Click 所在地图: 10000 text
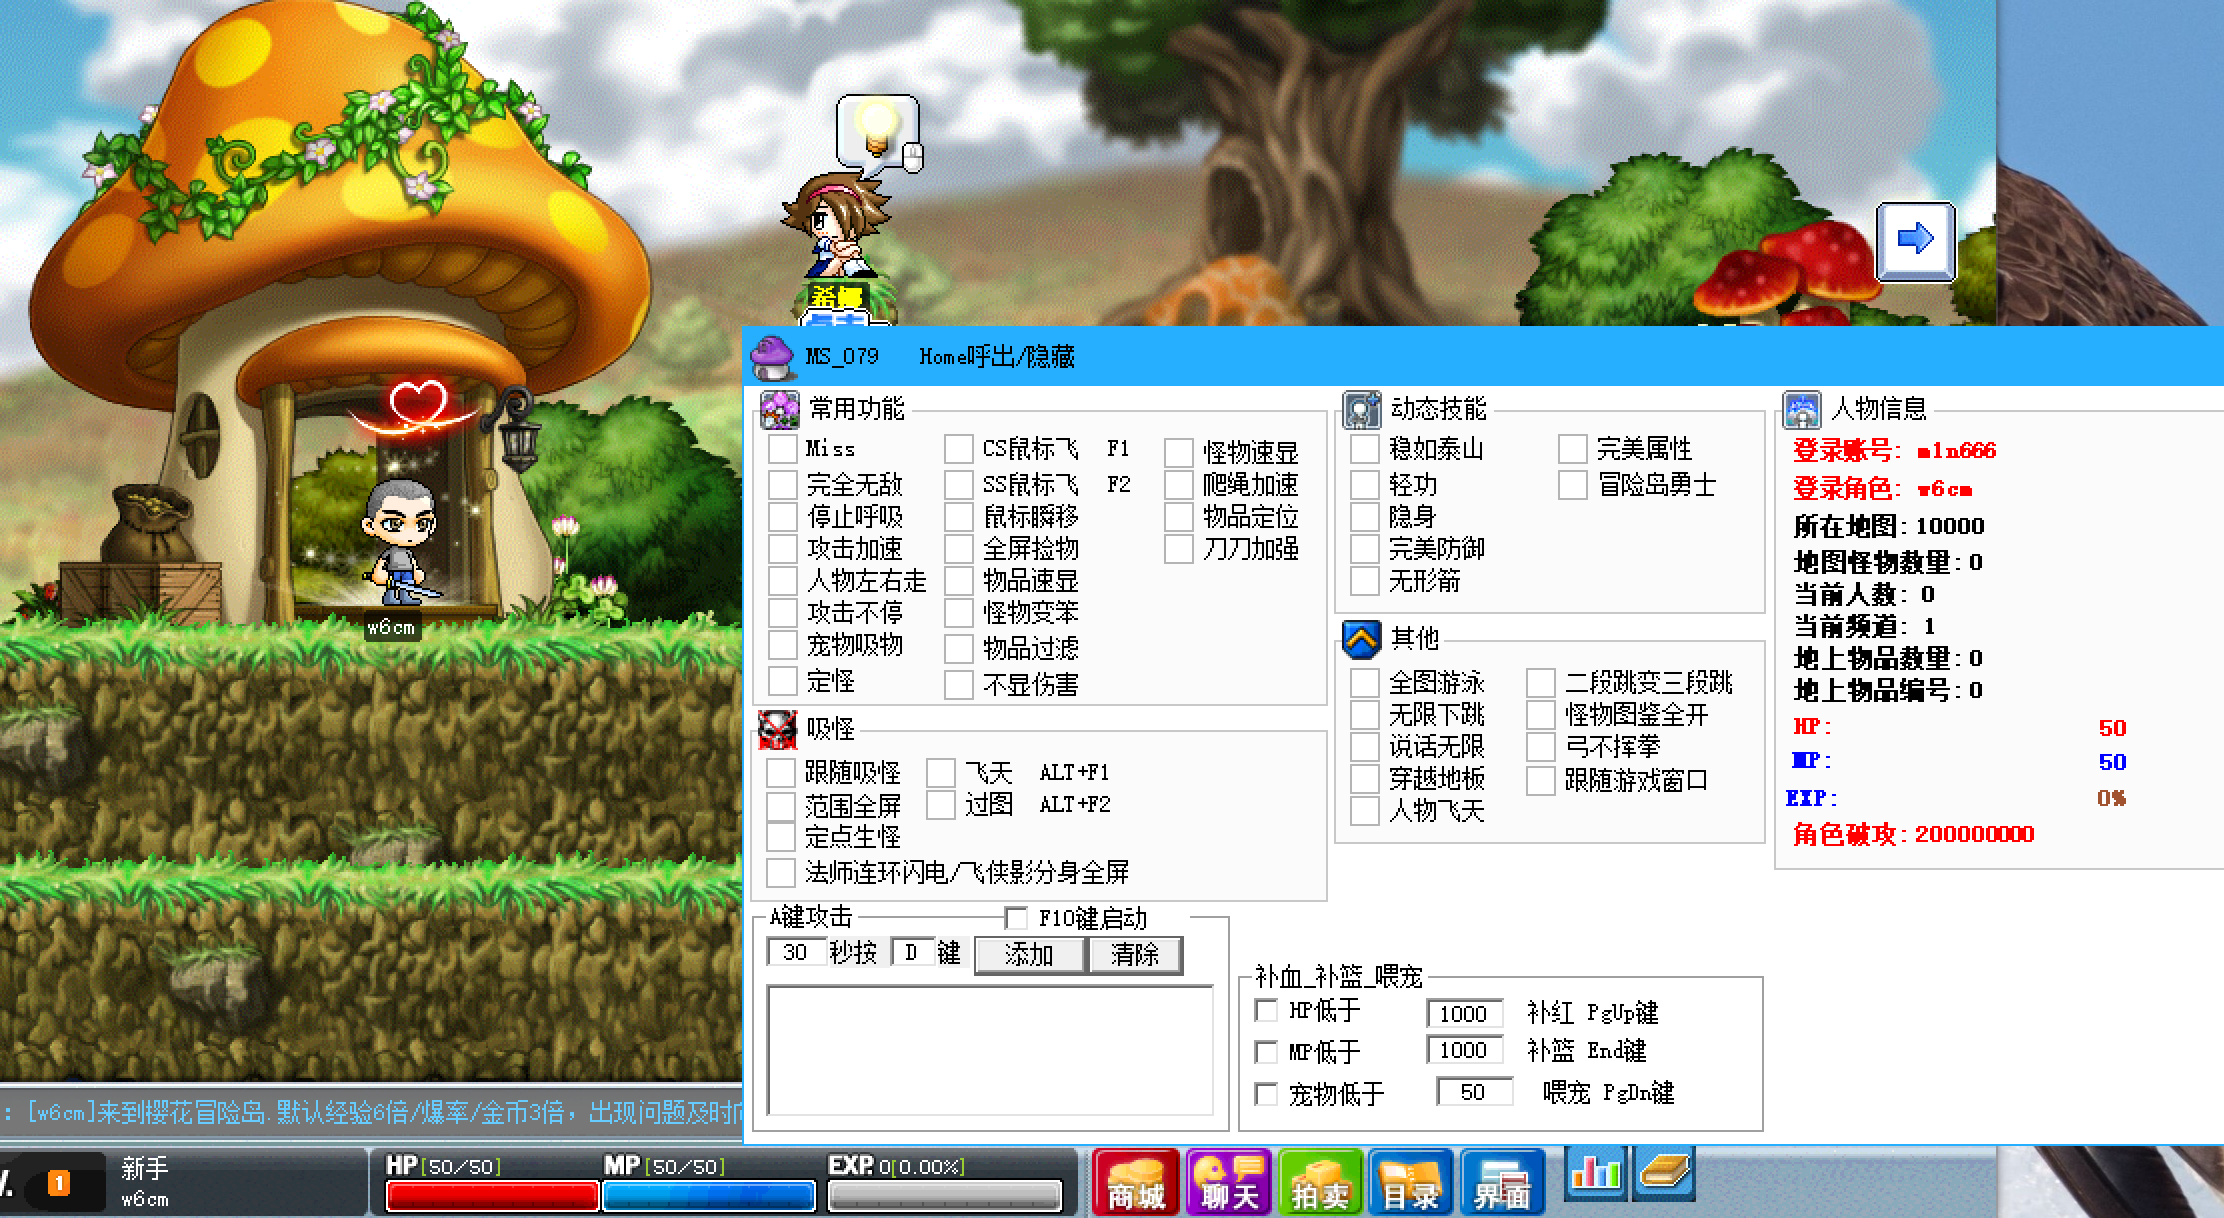The width and height of the screenshot is (2224, 1218). [x=1889, y=527]
